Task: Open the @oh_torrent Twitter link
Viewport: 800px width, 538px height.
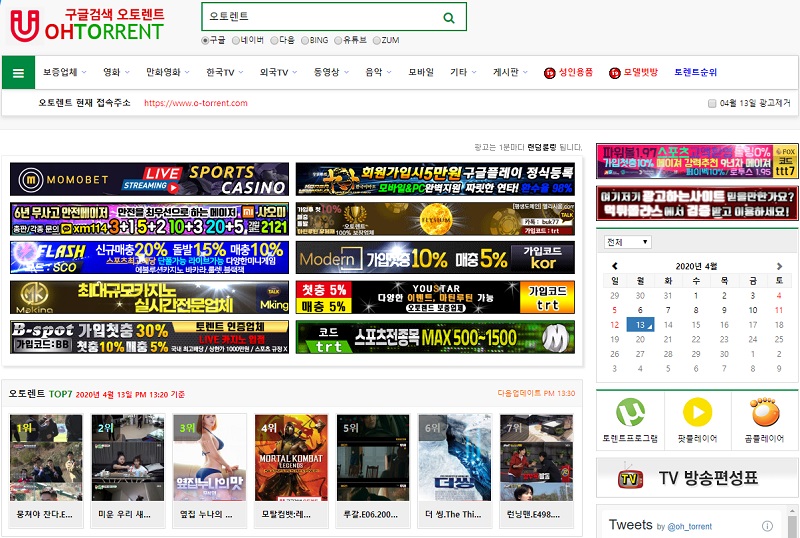Action: [x=689, y=526]
